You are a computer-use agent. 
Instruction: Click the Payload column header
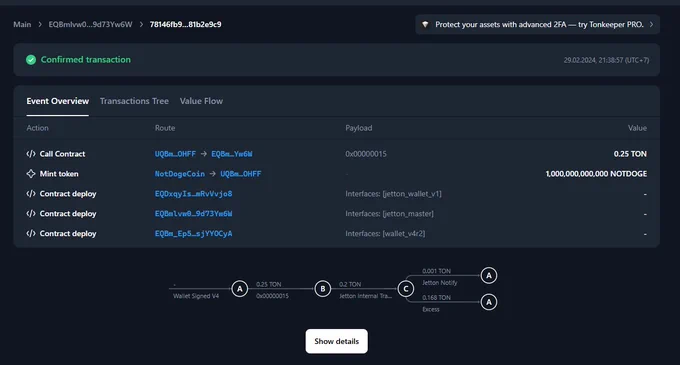coord(359,128)
